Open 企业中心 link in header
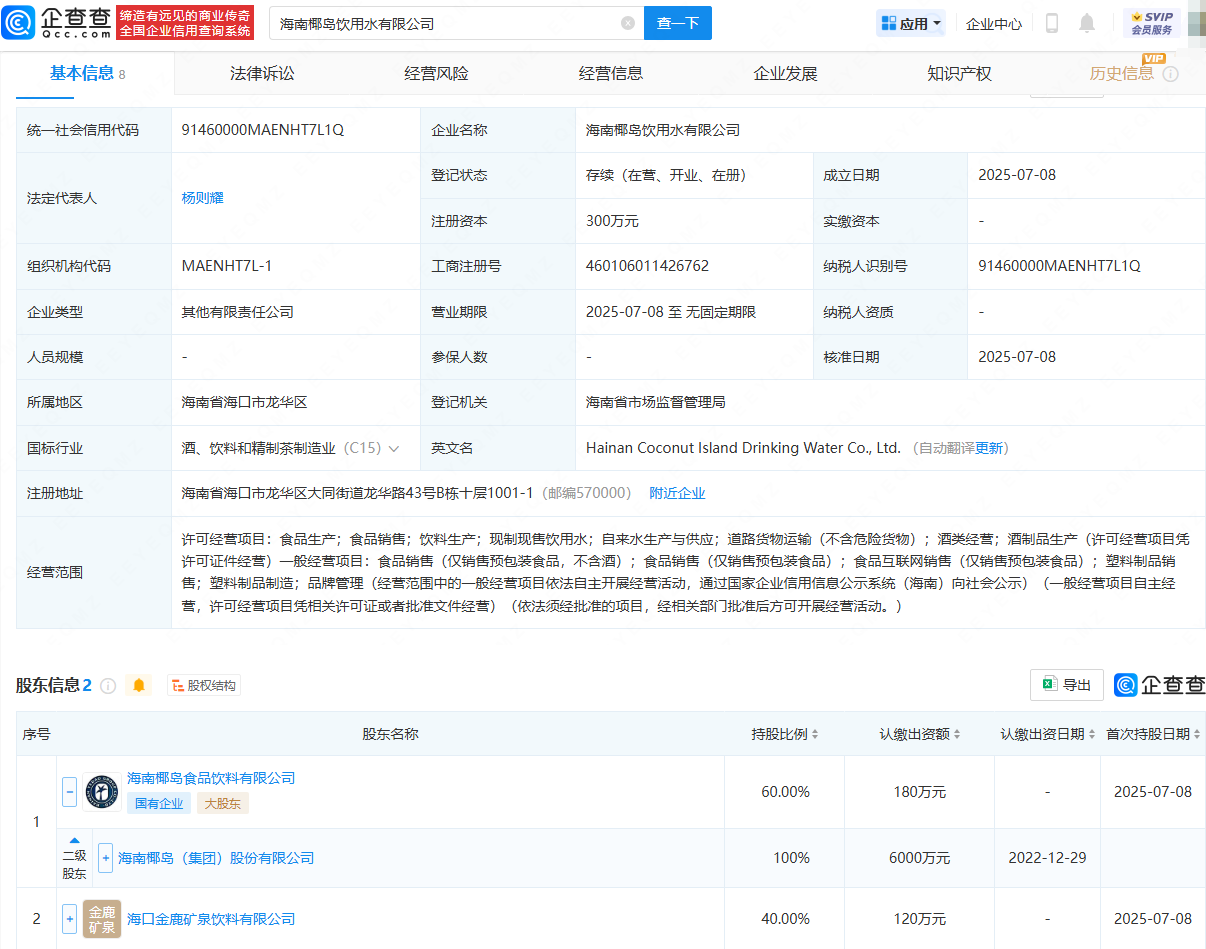1206x949 pixels. coord(994,23)
